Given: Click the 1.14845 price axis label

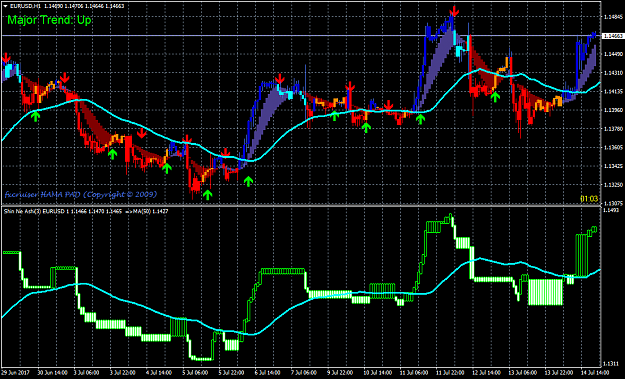Looking at the screenshot, I should click(613, 17).
